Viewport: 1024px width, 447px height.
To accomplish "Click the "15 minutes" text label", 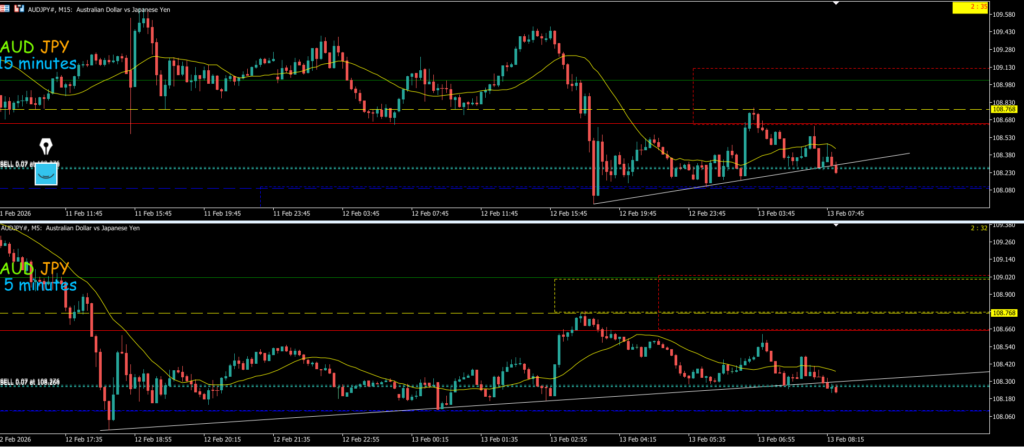I will tap(40, 64).
